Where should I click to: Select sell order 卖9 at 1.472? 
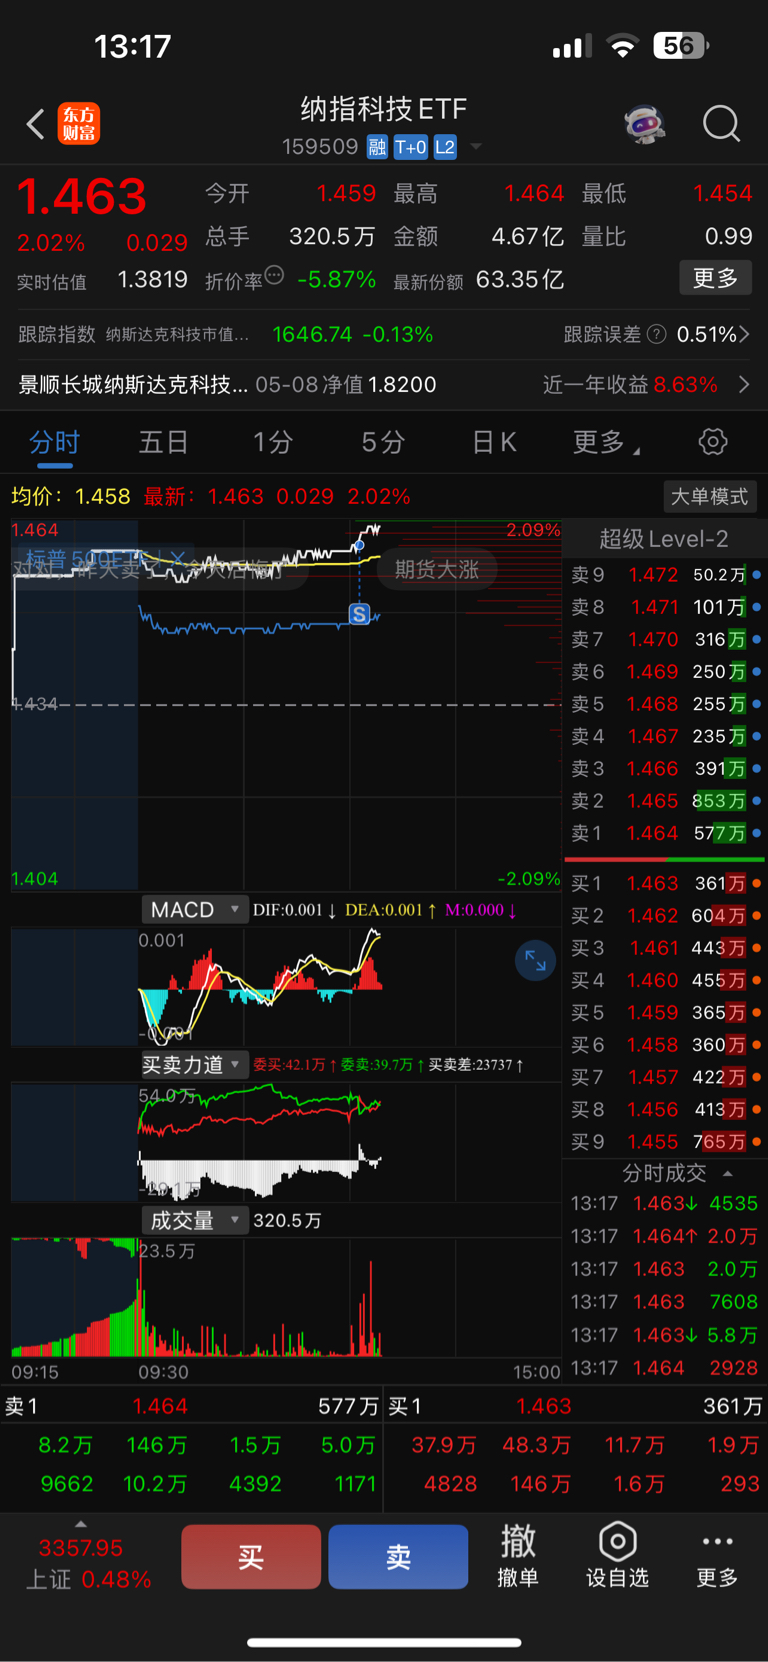pyautogui.click(x=664, y=575)
